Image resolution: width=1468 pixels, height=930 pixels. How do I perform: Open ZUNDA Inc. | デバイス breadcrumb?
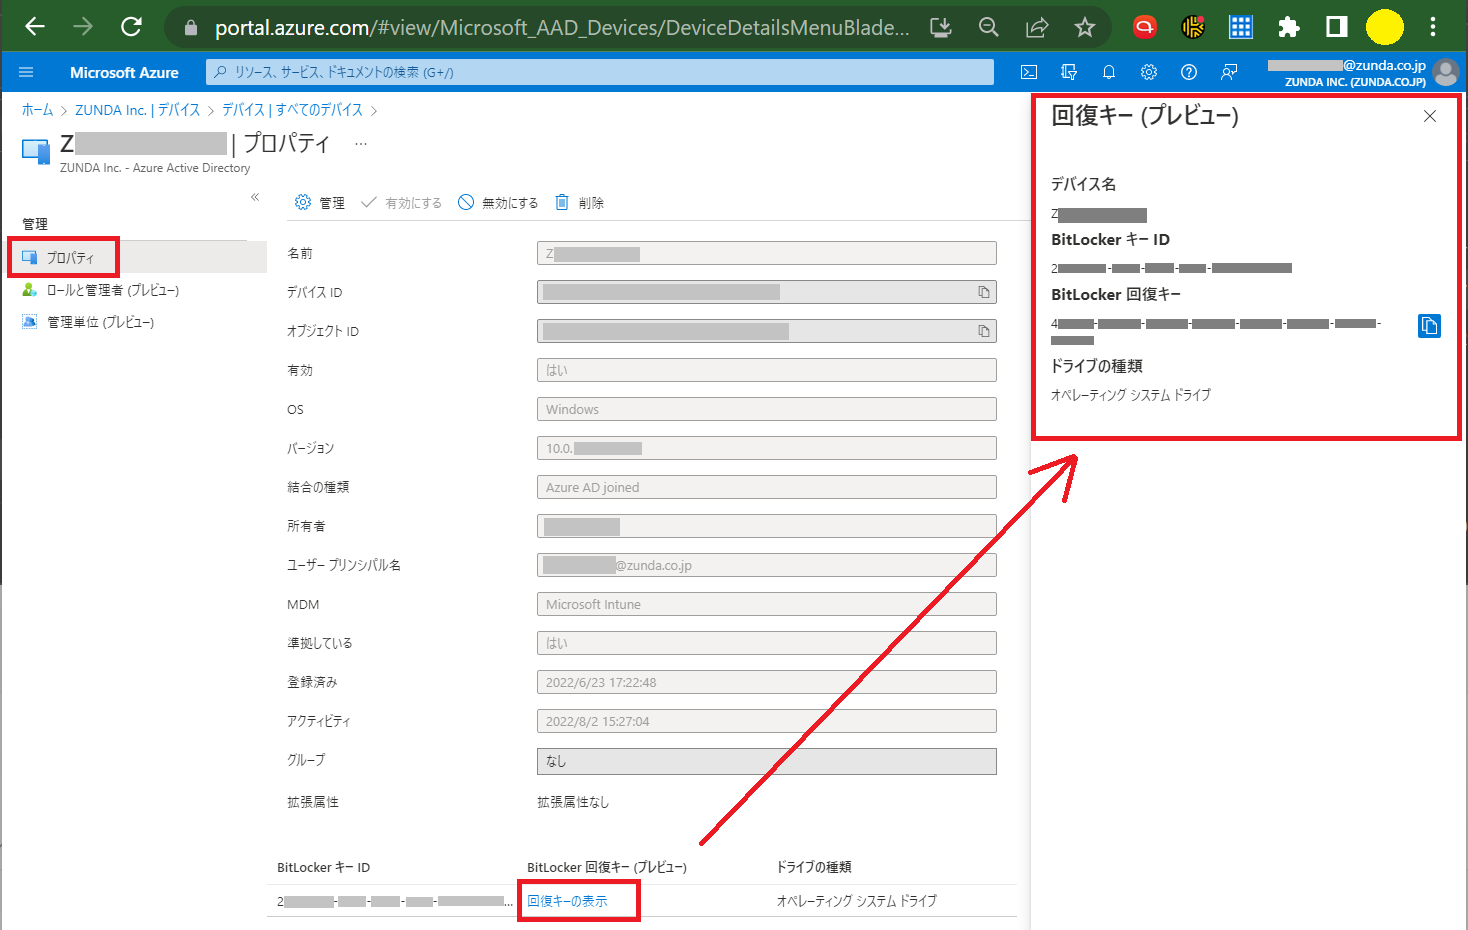tap(138, 110)
